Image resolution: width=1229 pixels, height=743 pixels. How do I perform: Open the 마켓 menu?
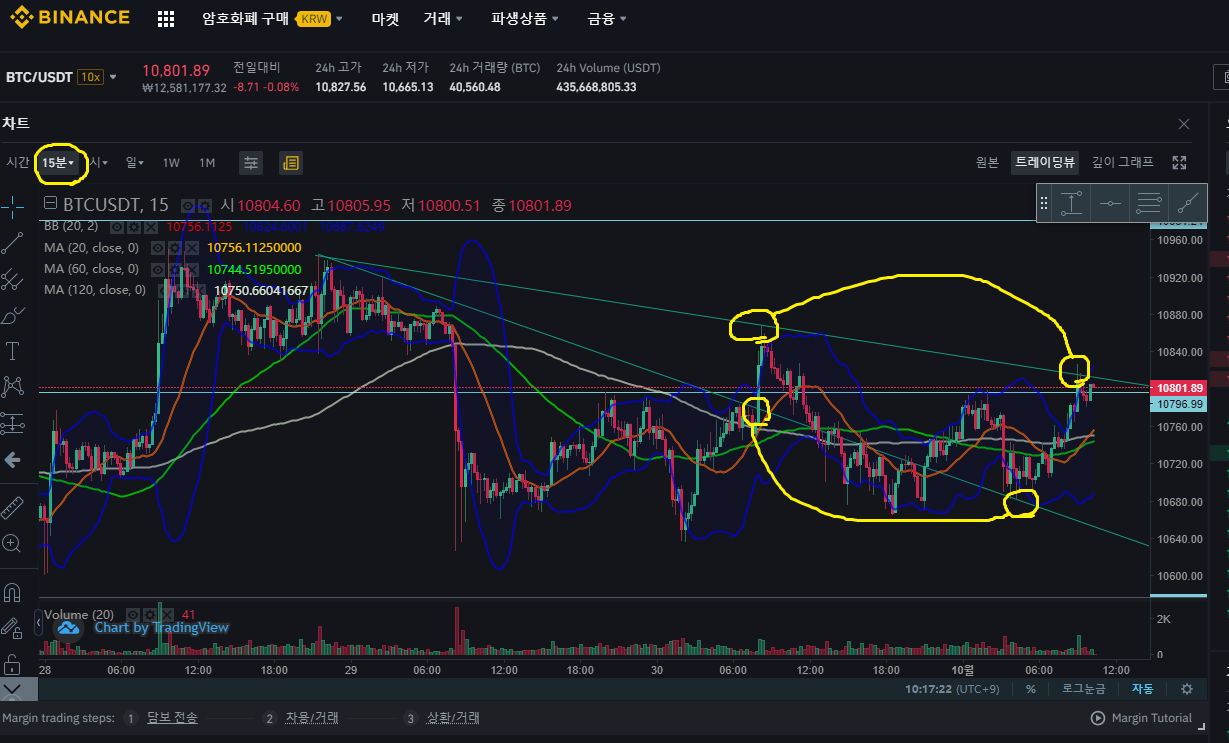[x=385, y=19]
